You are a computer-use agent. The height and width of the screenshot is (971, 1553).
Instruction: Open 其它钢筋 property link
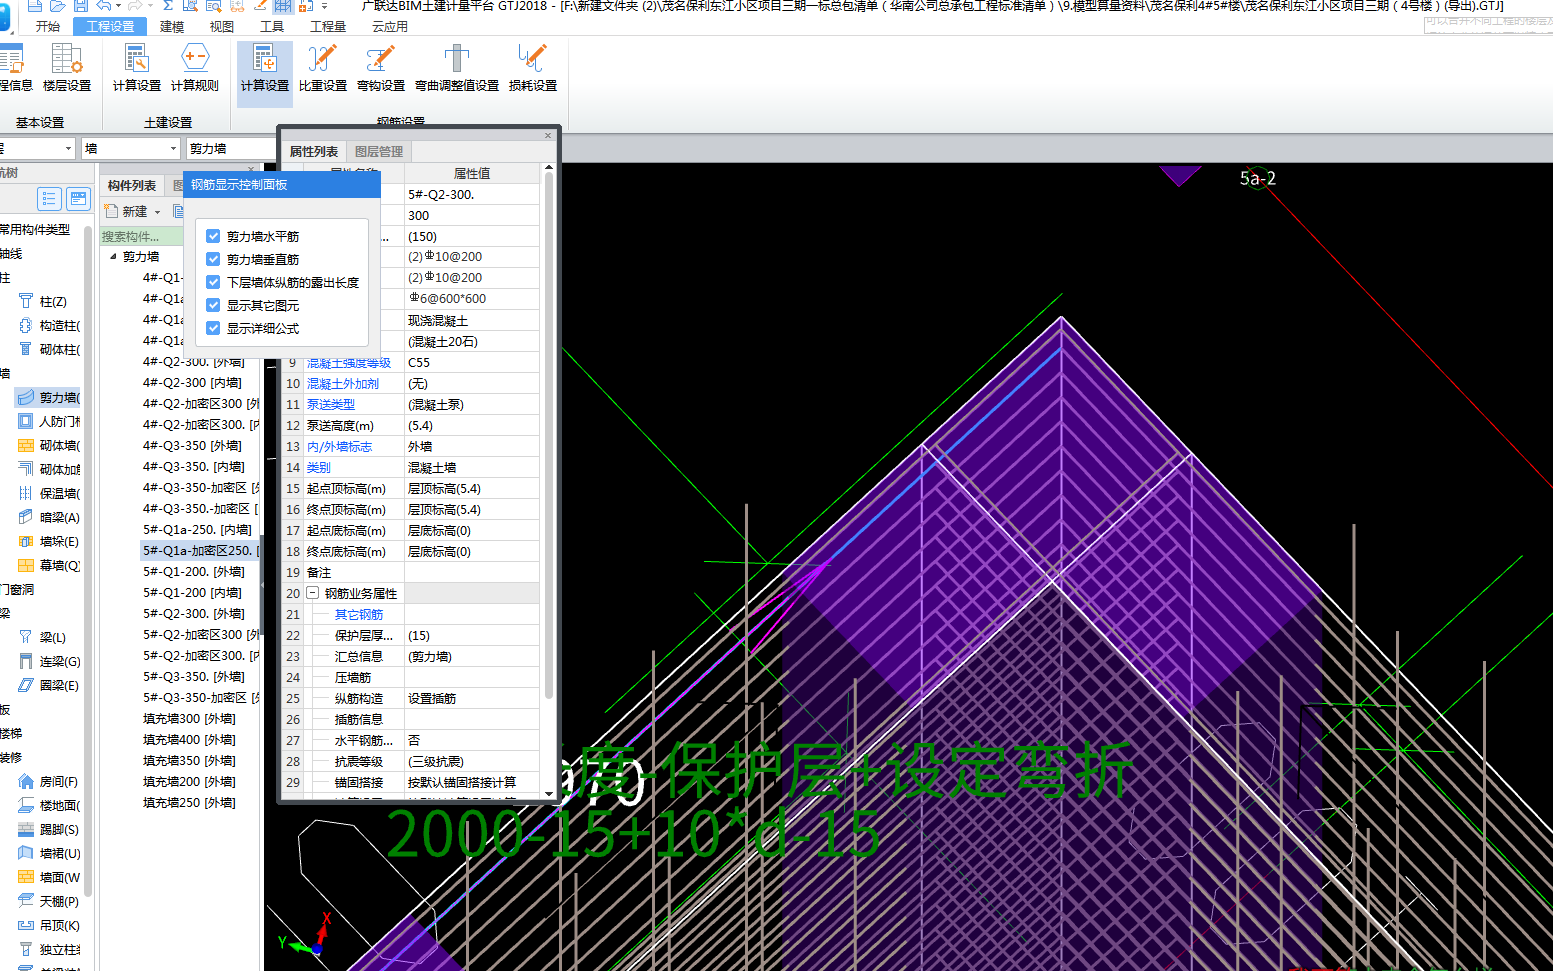[359, 614]
